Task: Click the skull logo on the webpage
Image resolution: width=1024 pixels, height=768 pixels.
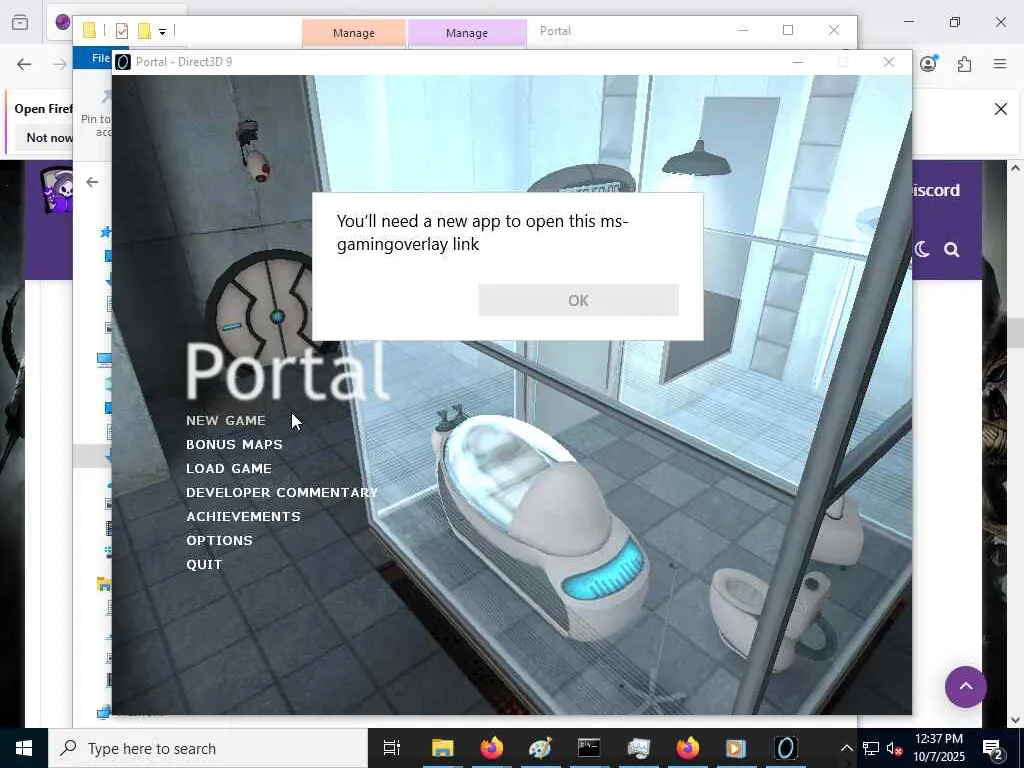Action: pos(56,190)
